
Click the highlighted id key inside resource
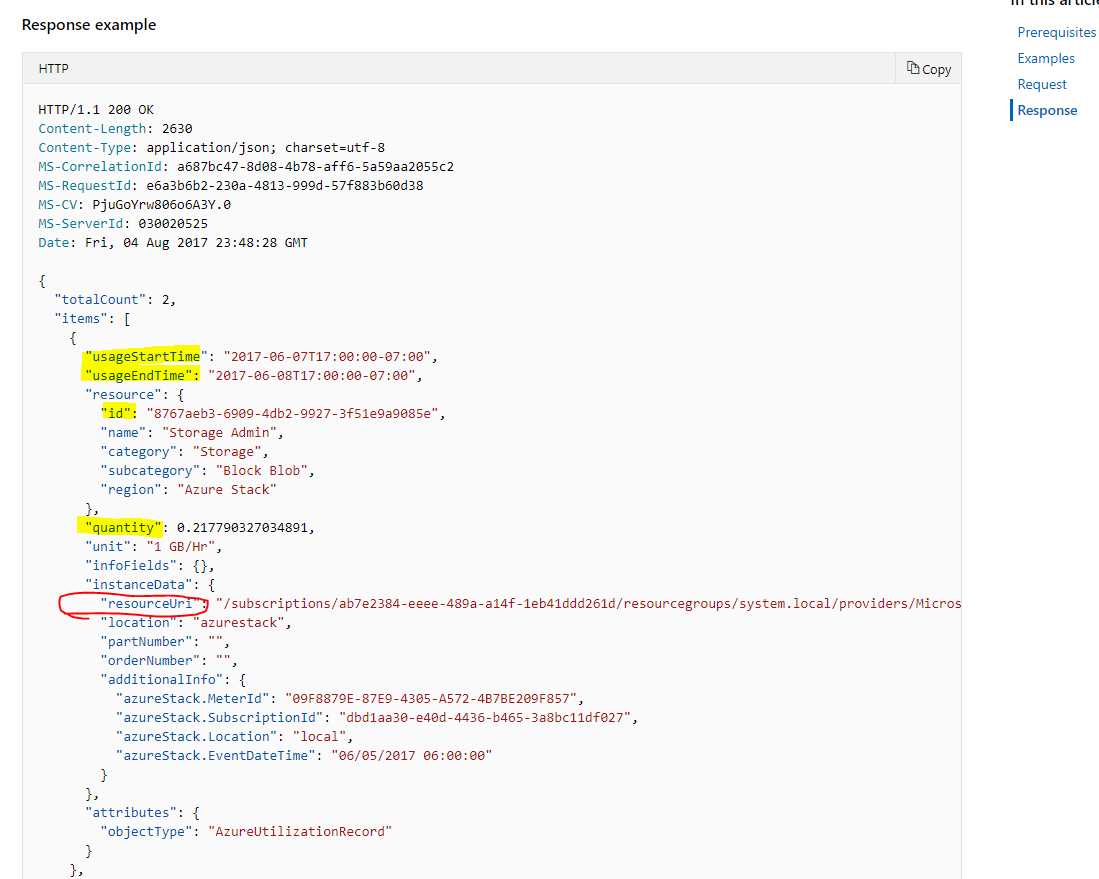pyautogui.click(x=117, y=413)
